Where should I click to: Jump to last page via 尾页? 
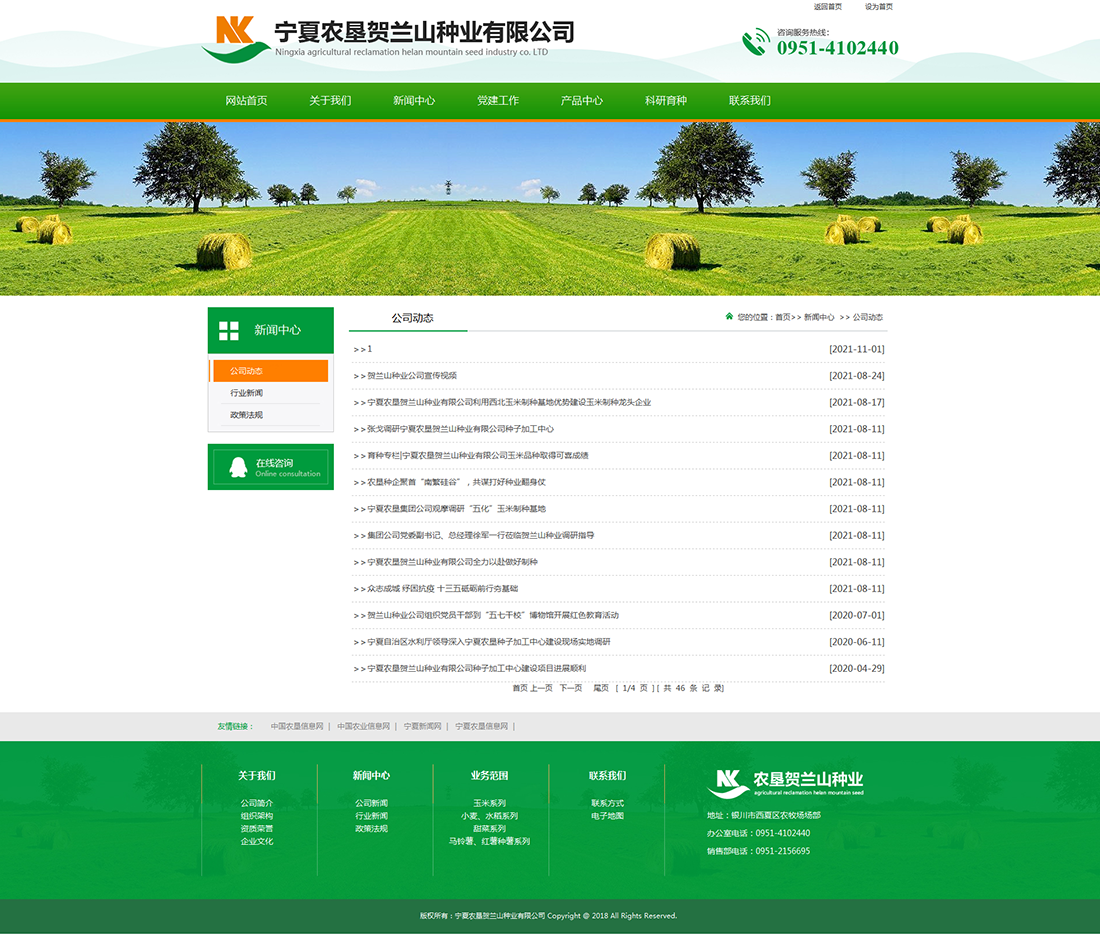pyautogui.click(x=601, y=688)
